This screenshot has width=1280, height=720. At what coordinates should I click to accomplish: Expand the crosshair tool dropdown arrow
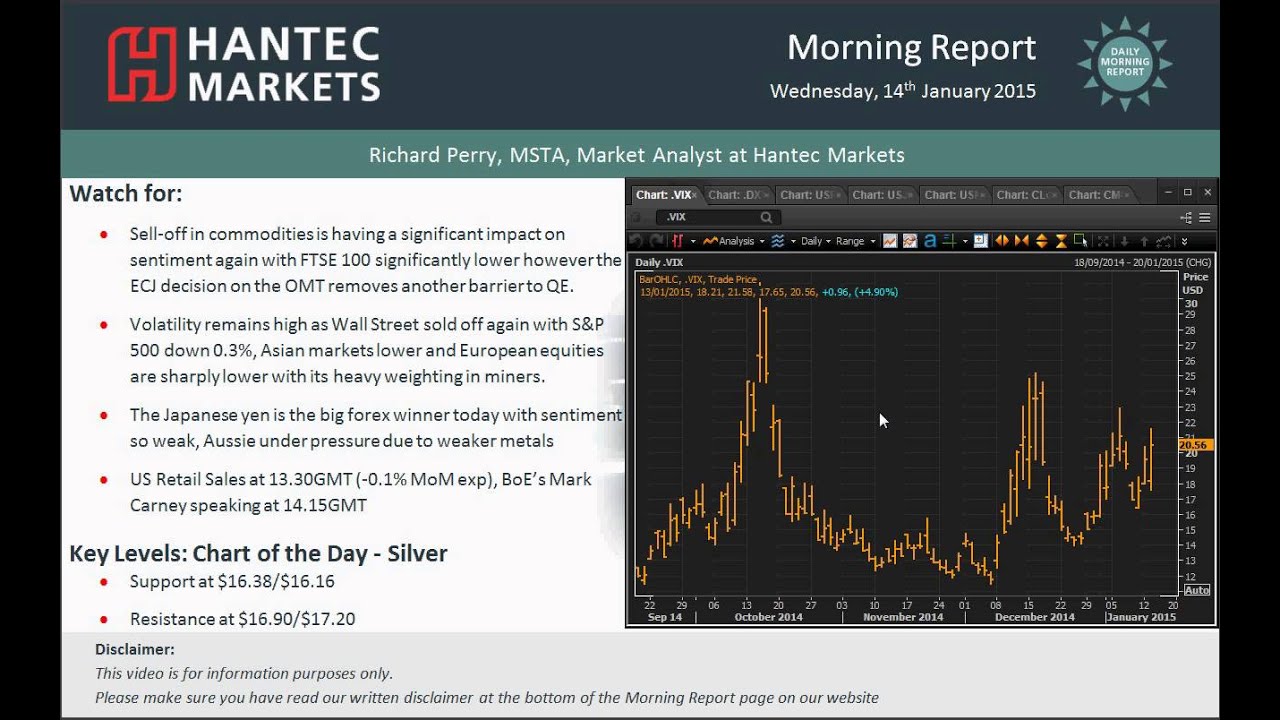pos(965,241)
